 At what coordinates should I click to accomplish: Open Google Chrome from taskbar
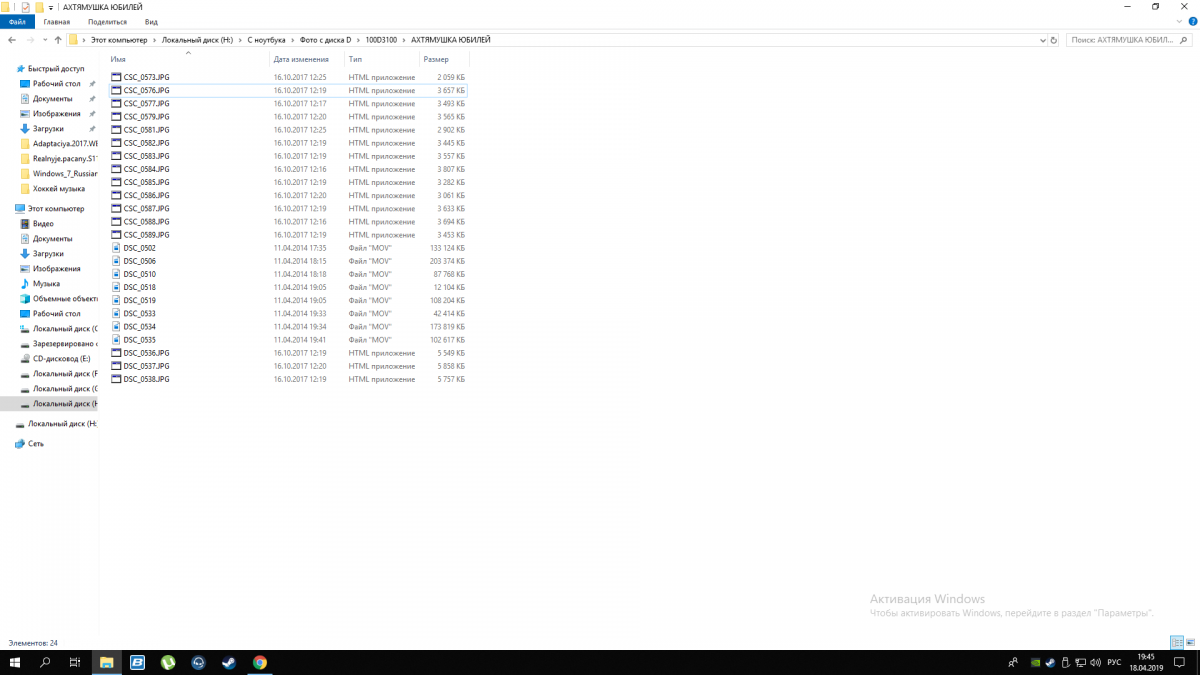(260, 662)
